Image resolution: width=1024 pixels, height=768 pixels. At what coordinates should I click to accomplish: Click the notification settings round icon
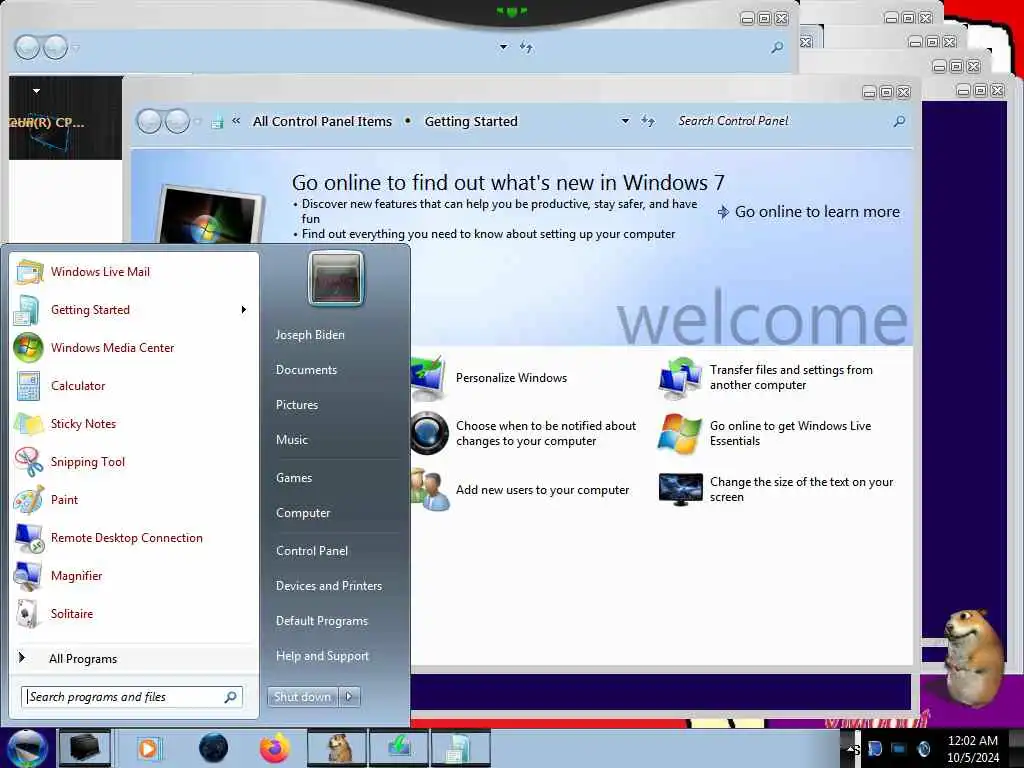(x=429, y=433)
